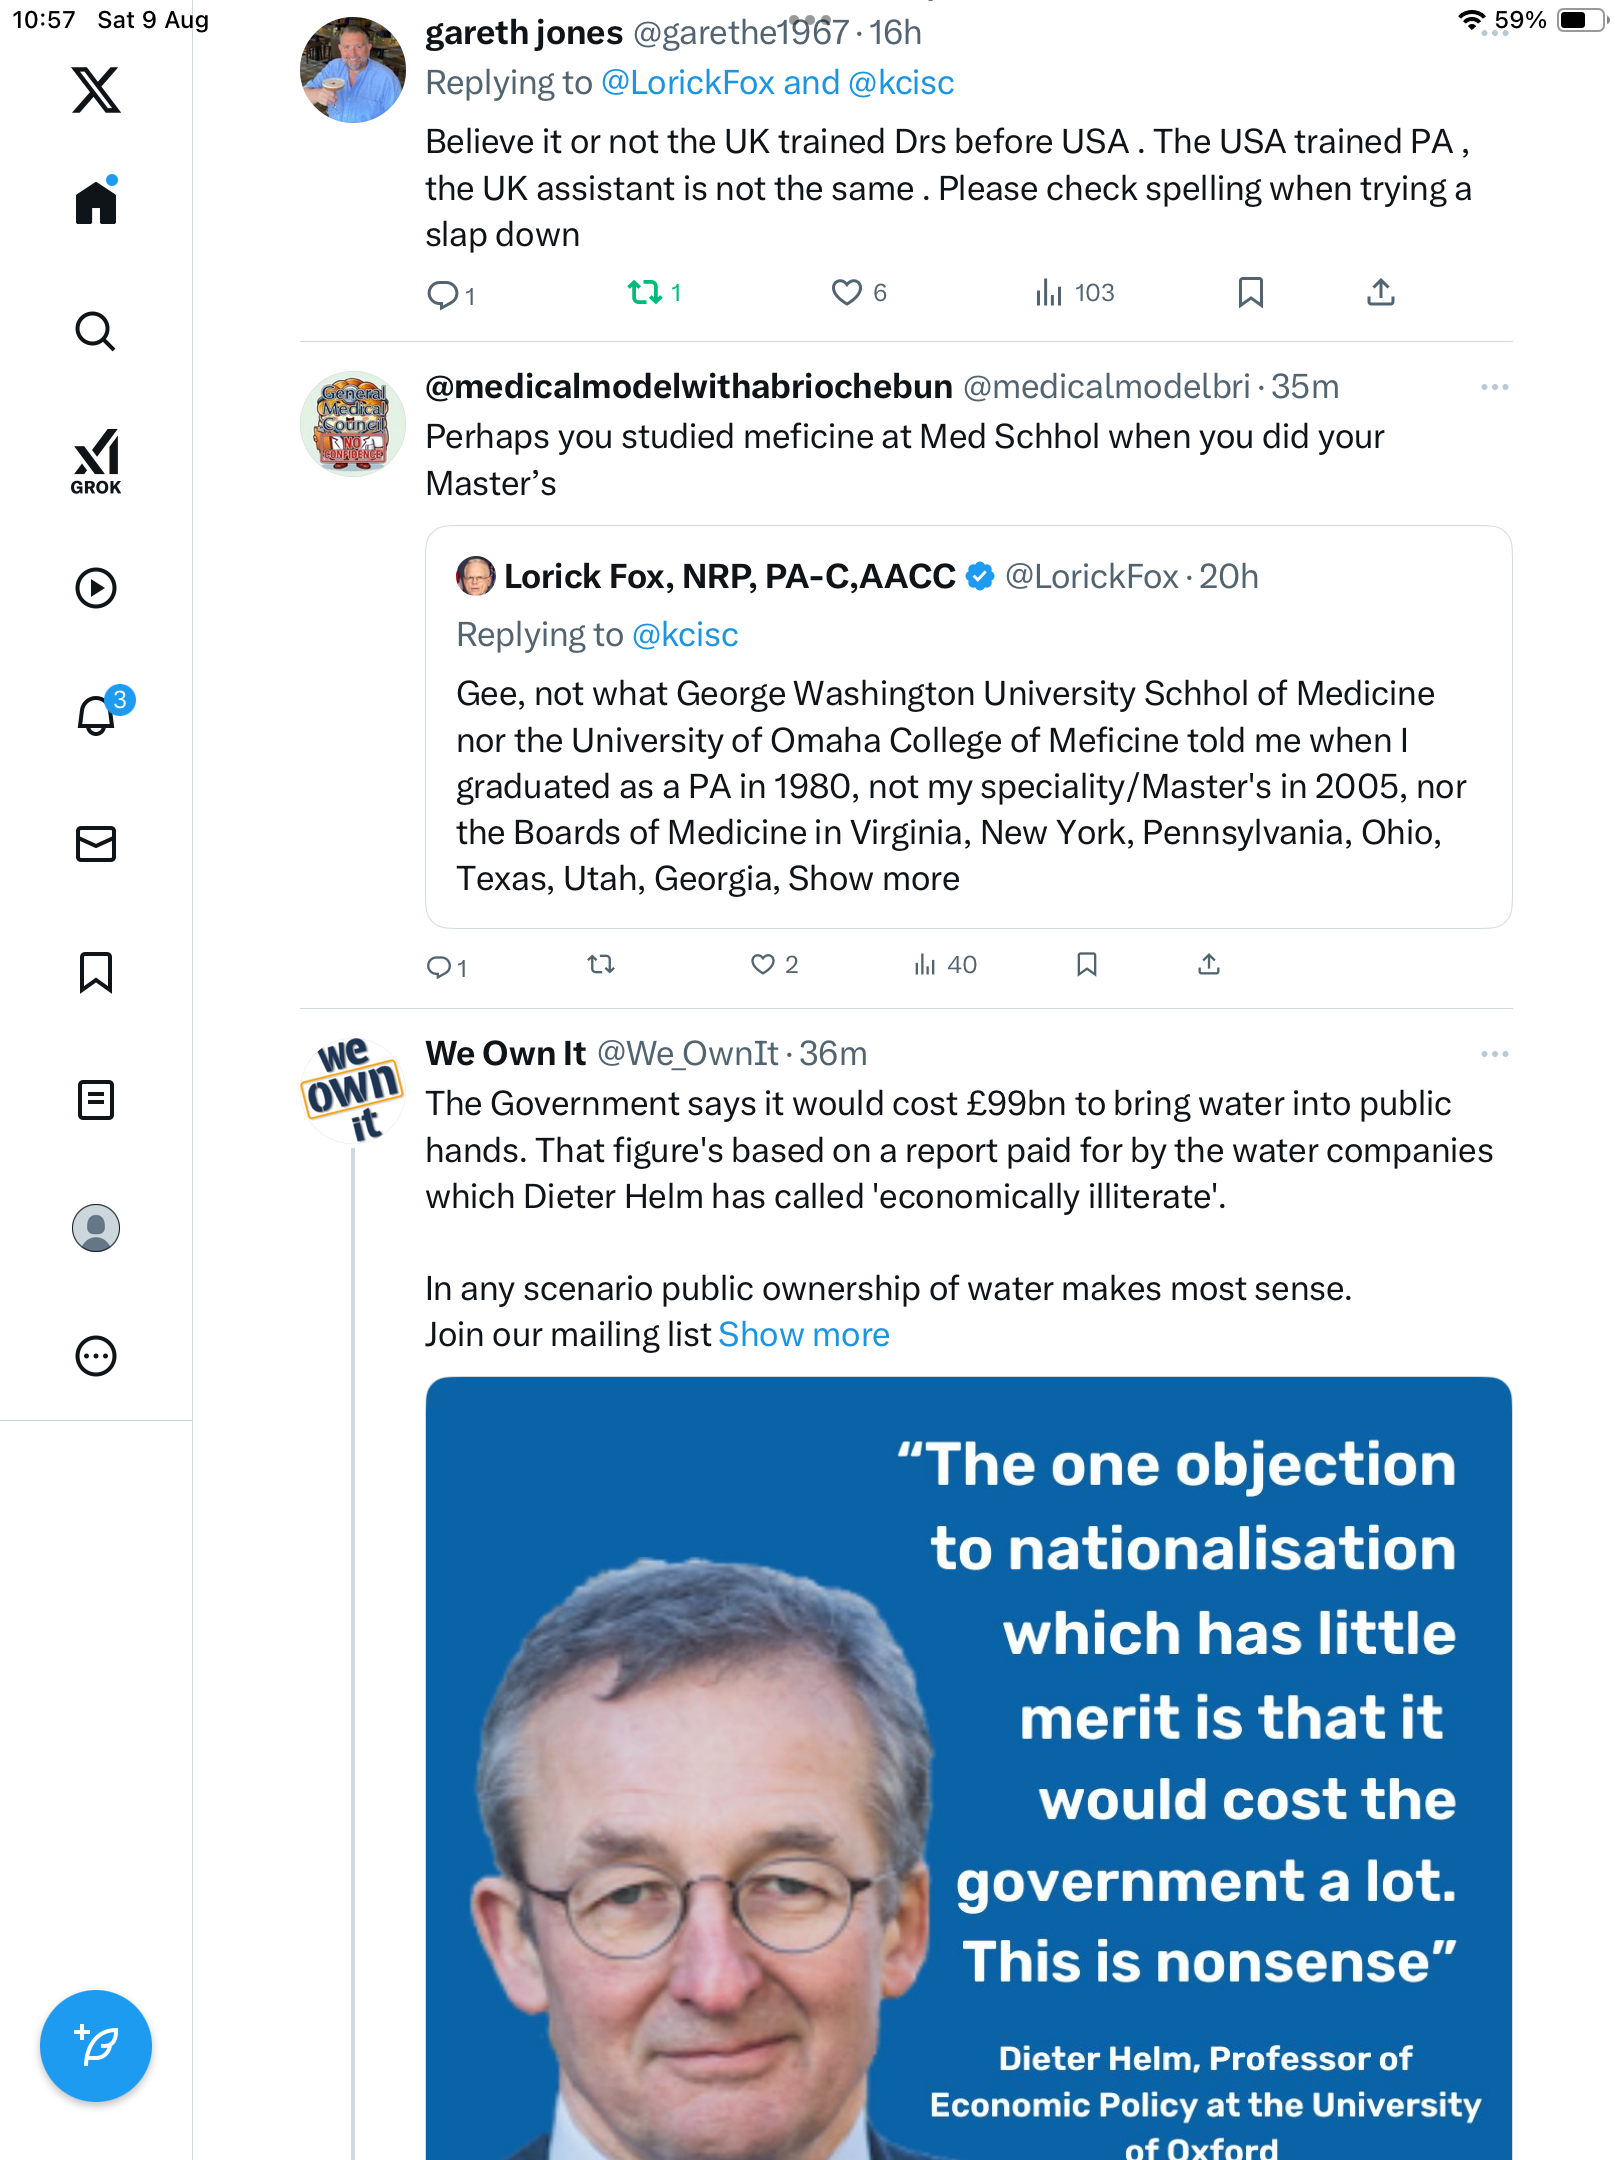Open Grok from the sidebar

[x=96, y=462]
